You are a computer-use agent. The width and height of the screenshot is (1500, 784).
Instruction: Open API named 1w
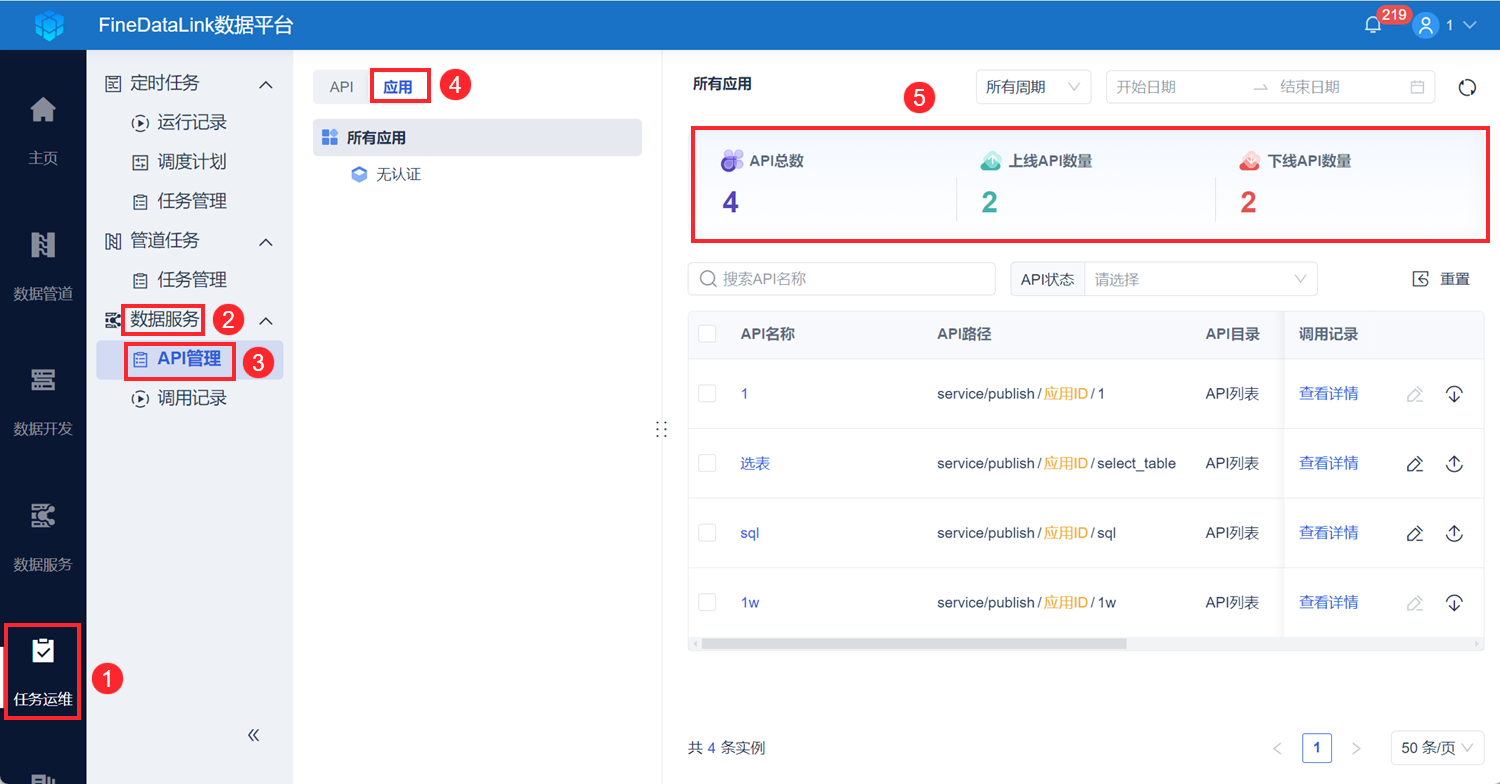(x=750, y=603)
